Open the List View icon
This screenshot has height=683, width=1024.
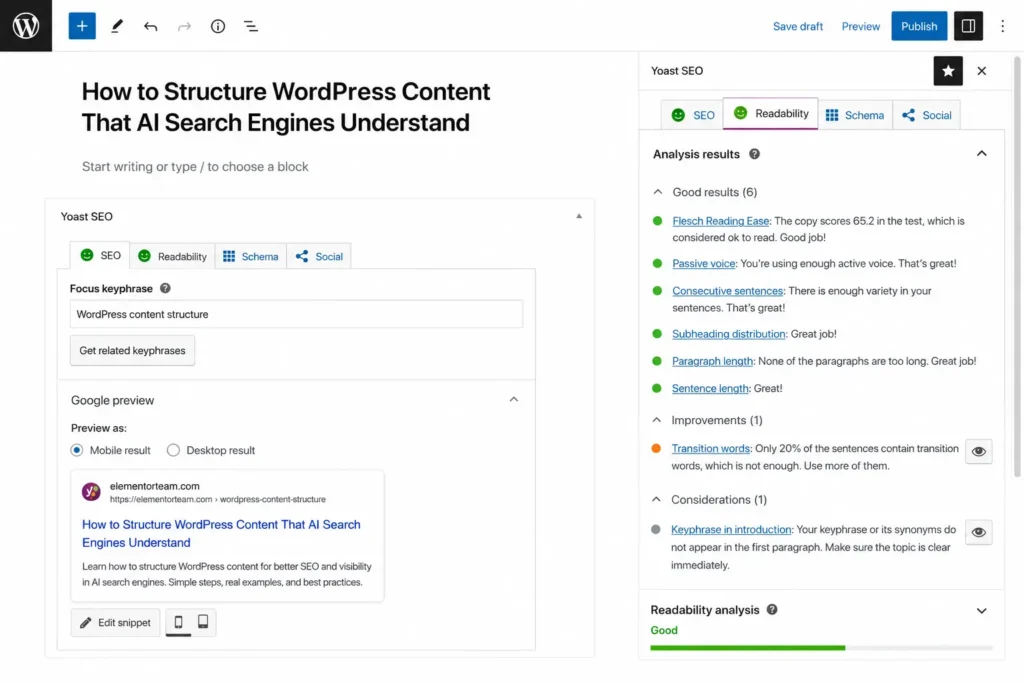click(x=251, y=26)
